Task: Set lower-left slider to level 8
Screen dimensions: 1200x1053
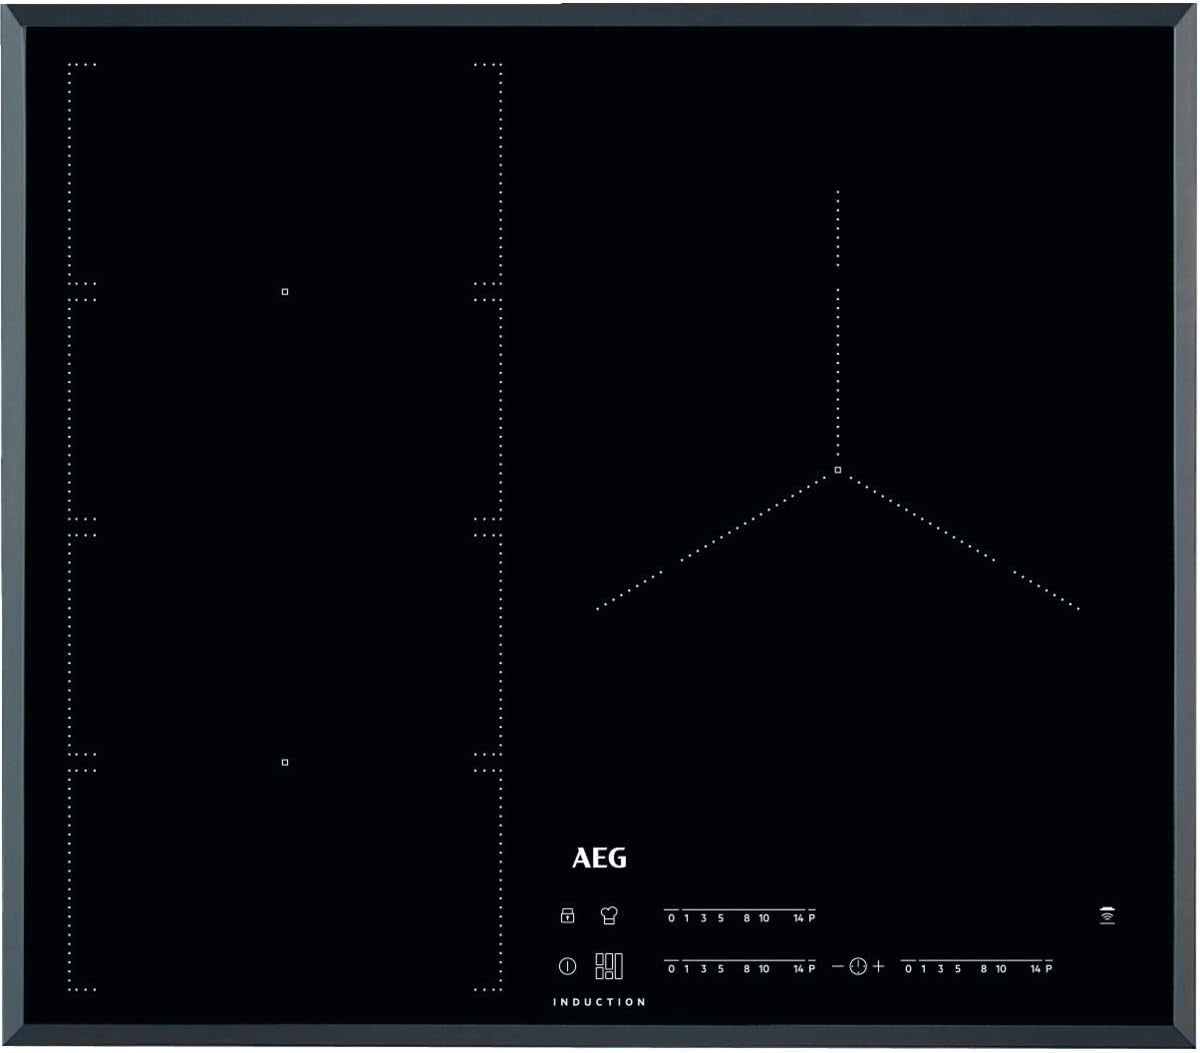Action: 746,969
